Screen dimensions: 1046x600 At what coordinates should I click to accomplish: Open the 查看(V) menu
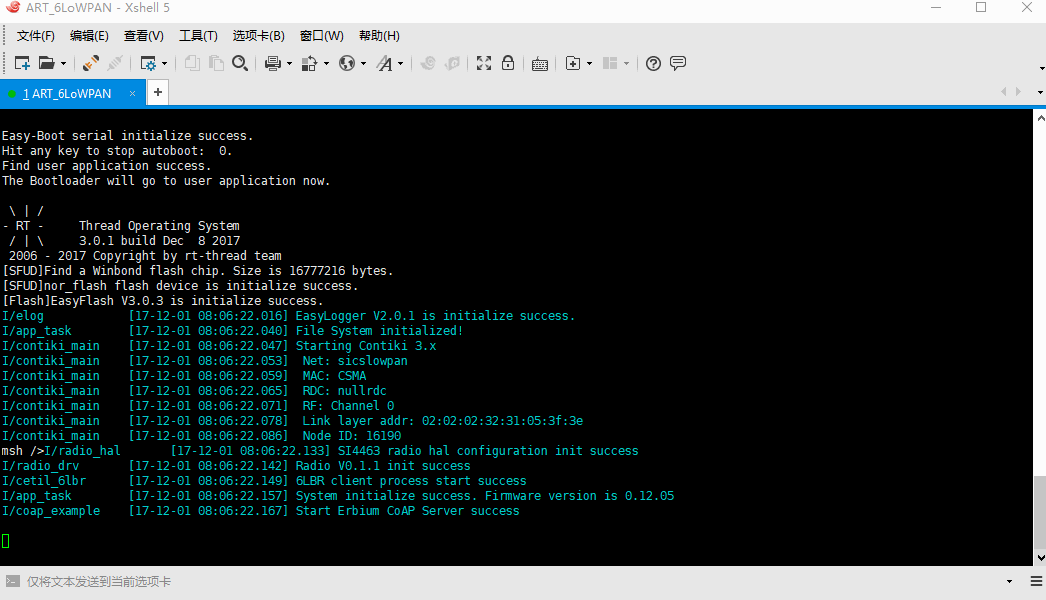click(x=143, y=36)
